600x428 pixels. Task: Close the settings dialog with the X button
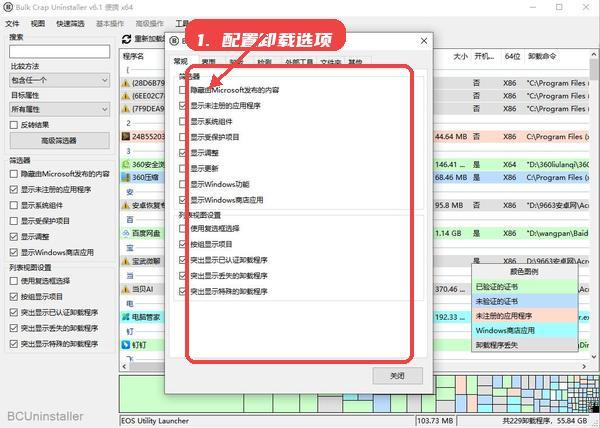[x=424, y=41]
